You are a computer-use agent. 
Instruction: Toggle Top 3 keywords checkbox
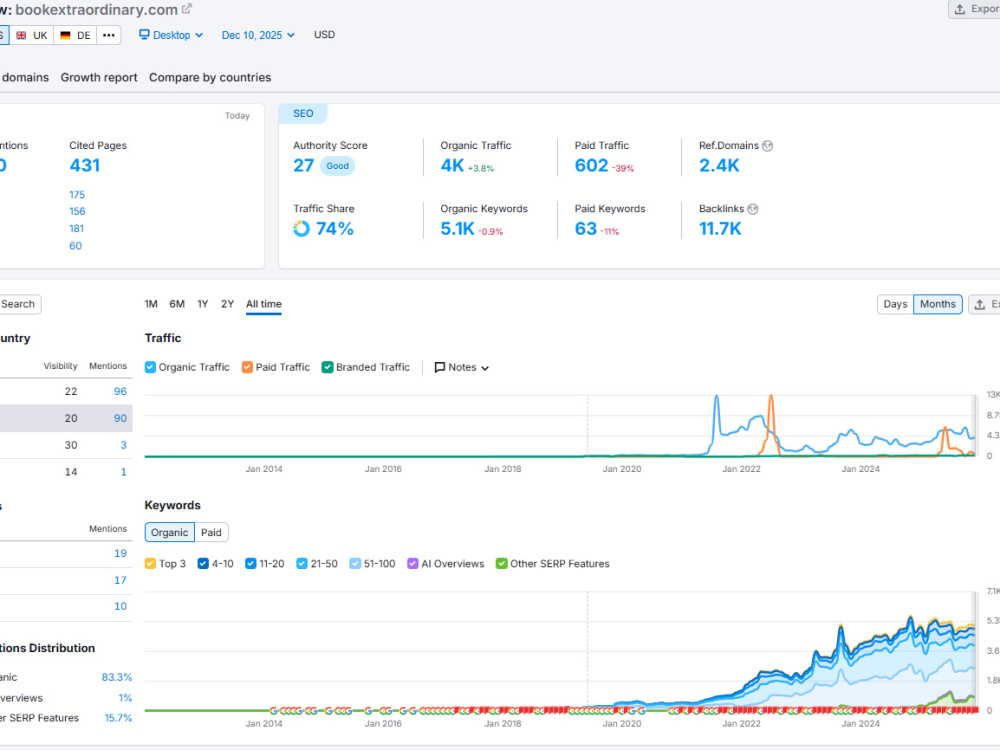click(151, 564)
